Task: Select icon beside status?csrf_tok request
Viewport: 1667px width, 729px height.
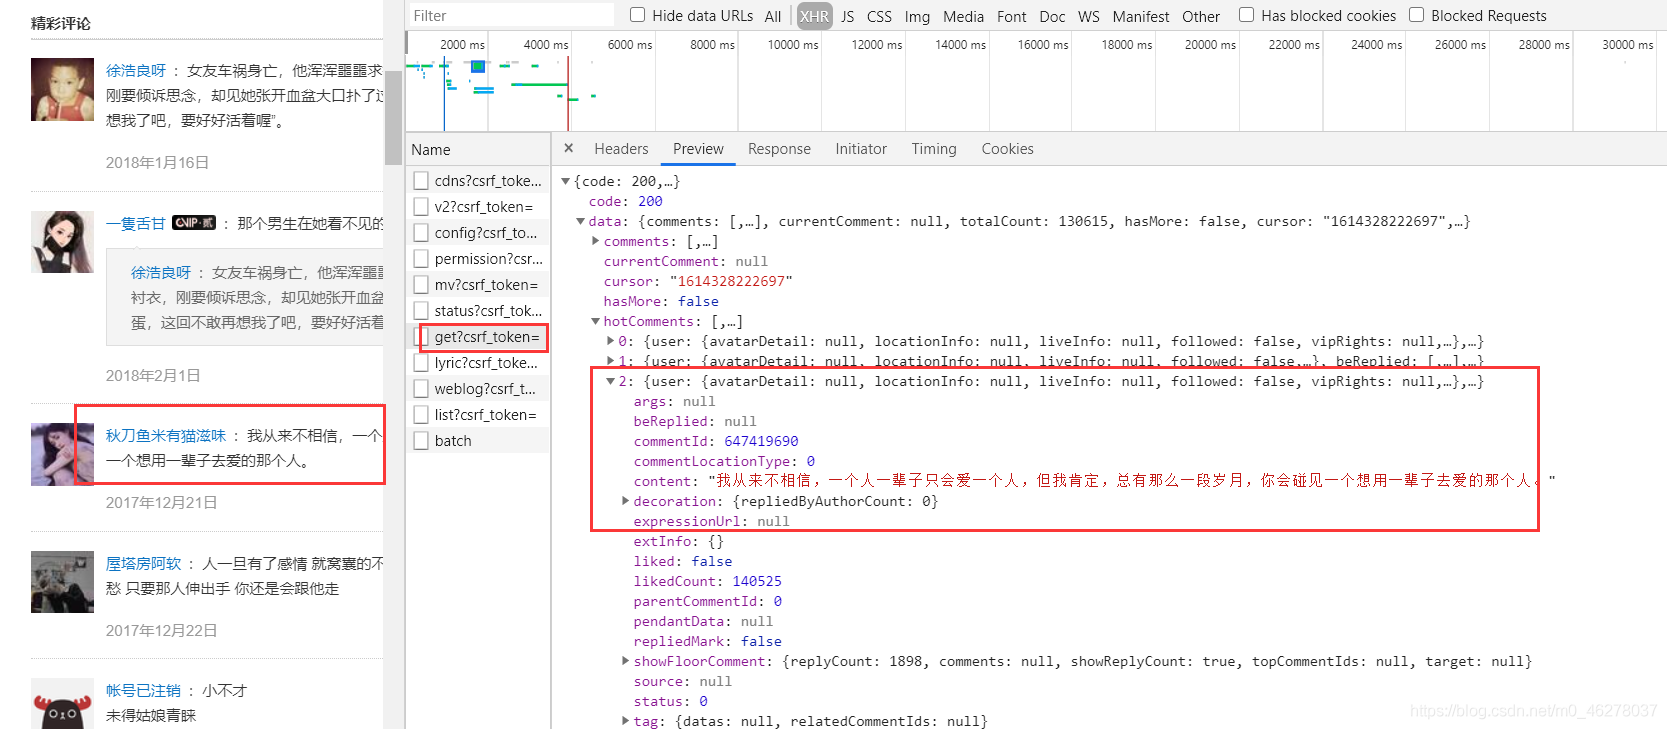Action: coord(421,311)
